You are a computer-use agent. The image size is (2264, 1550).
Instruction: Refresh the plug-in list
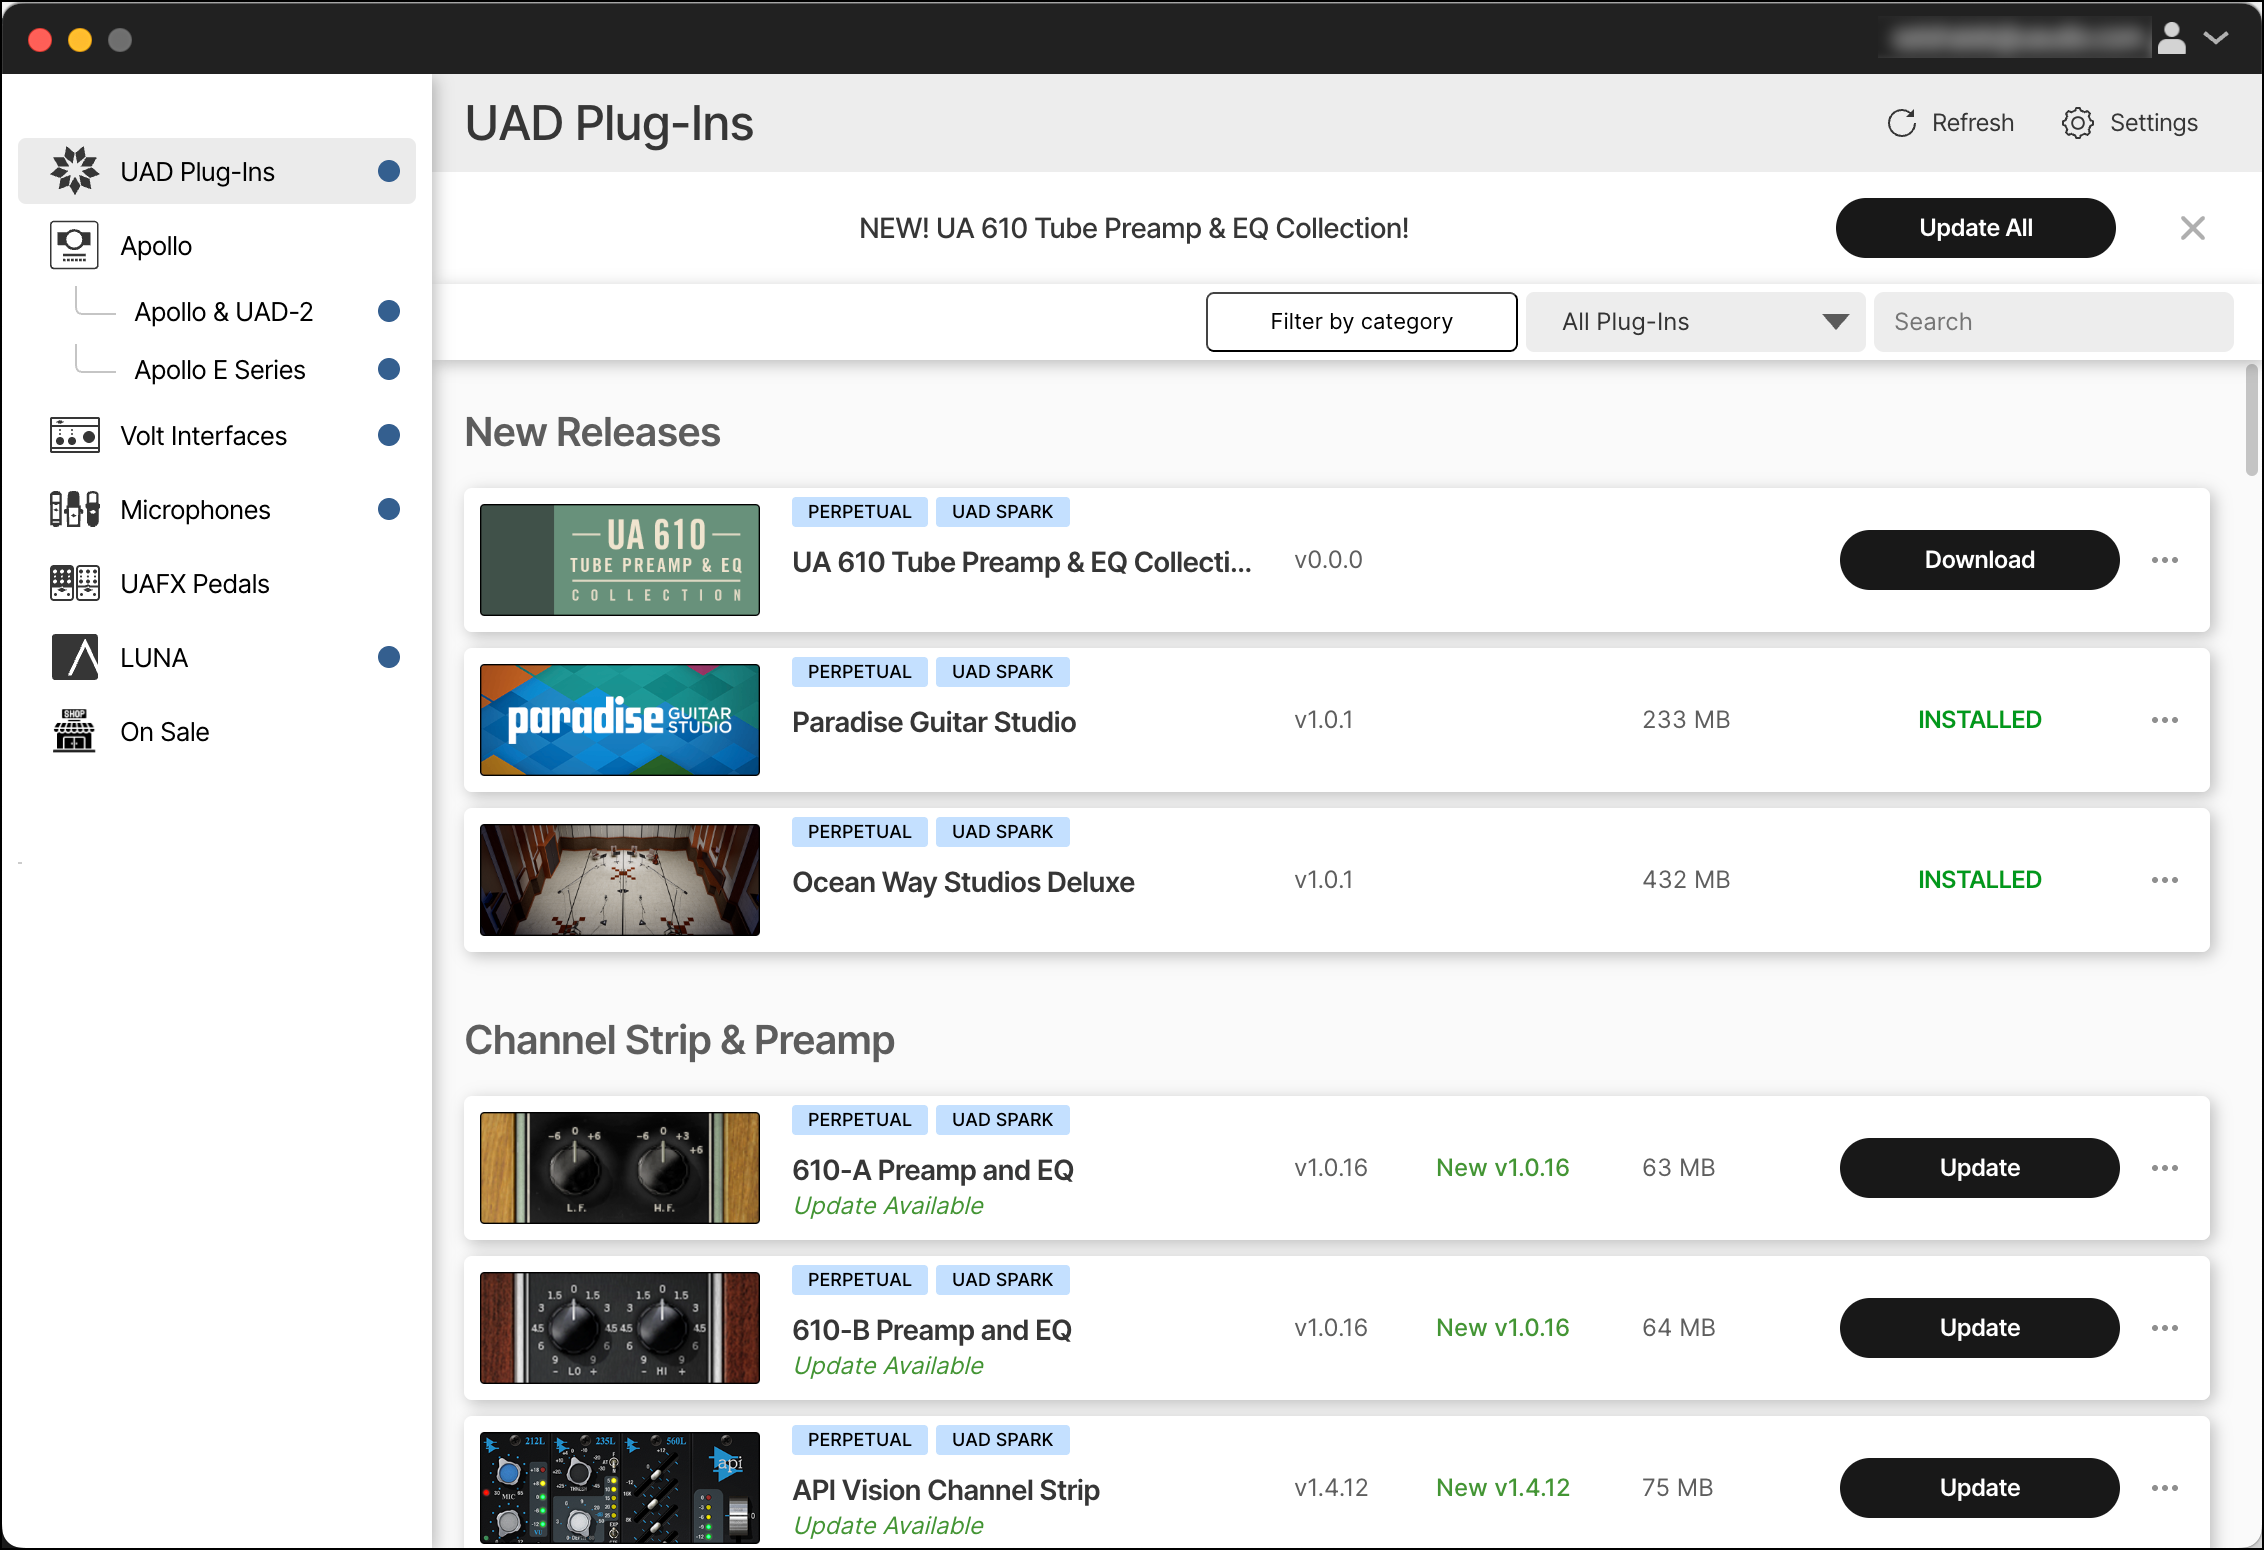click(1949, 122)
